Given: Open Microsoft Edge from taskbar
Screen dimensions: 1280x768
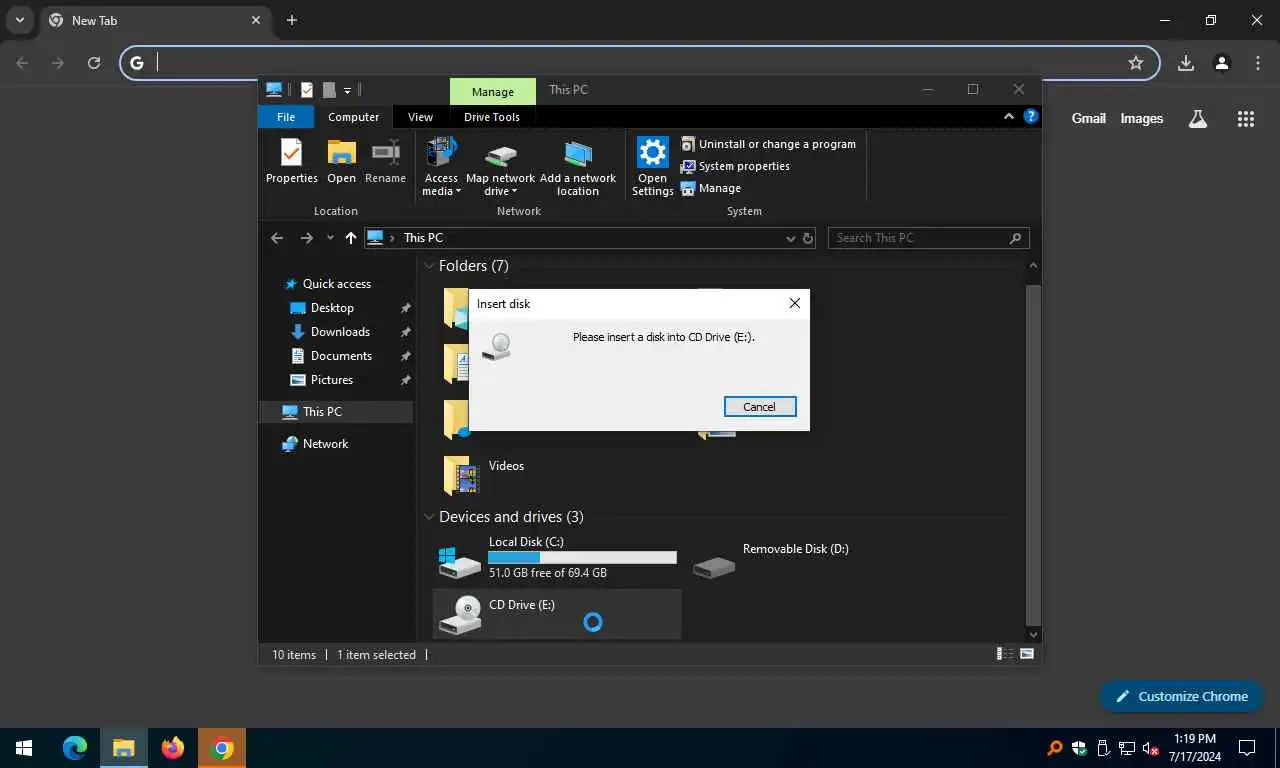Looking at the screenshot, I should click(x=75, y=748).
